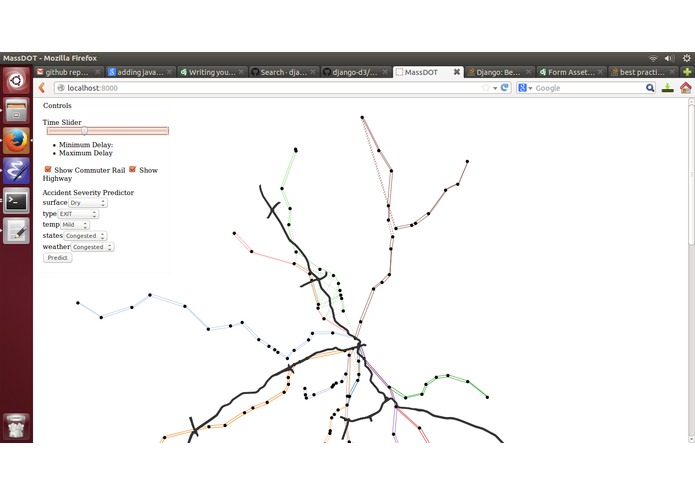Screen dimensions: 695x494
Task: Open a new tab with green plus
Action: point(687,72)
